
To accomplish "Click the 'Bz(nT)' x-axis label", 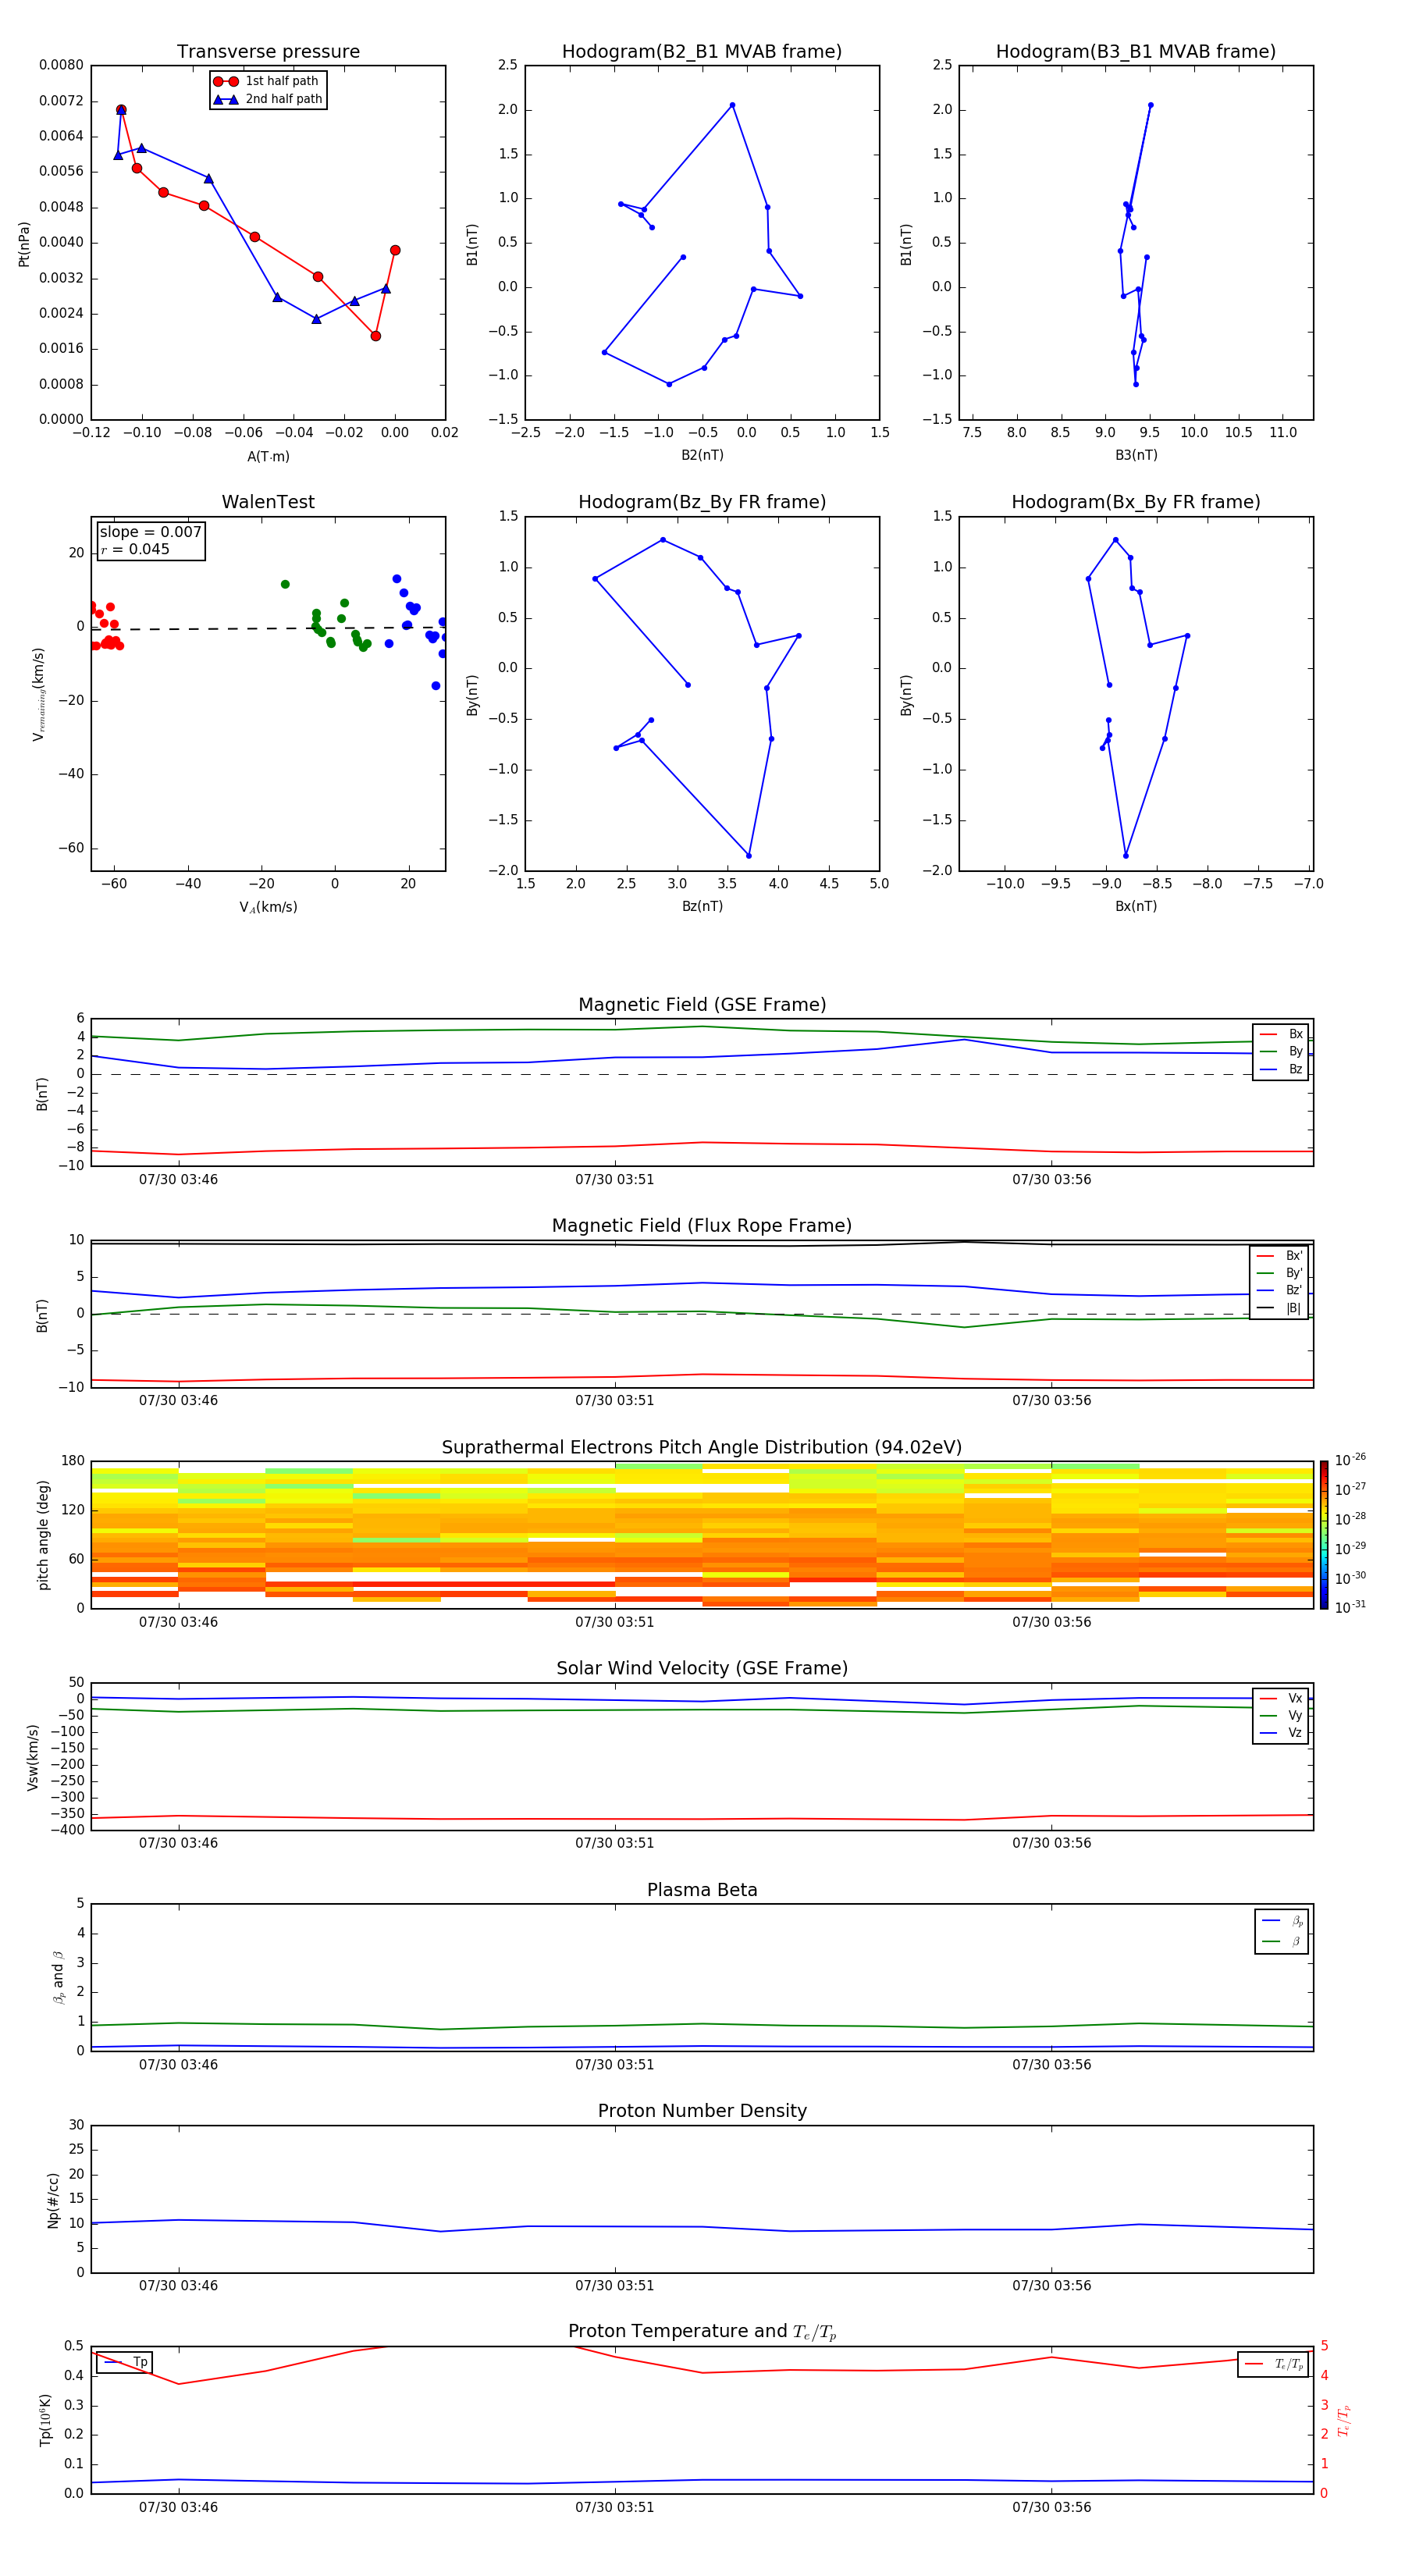I will tap(702, 906).
